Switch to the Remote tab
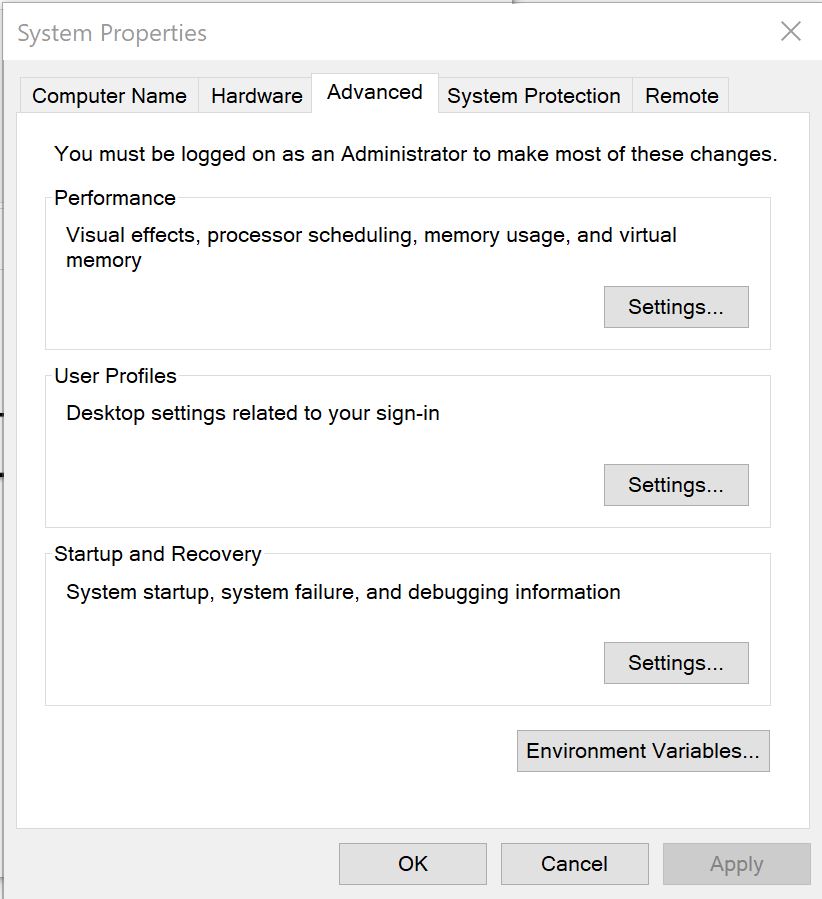This screenshot has width=822, height=899. (x=681, y=96)
